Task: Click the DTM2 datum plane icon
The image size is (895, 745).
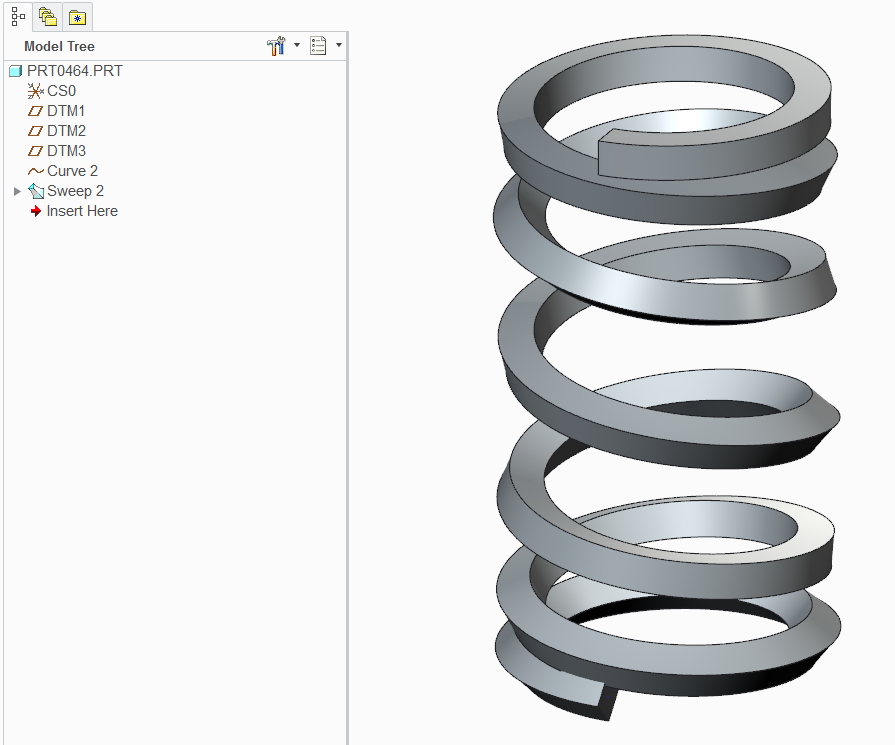Action: (35, 131)
